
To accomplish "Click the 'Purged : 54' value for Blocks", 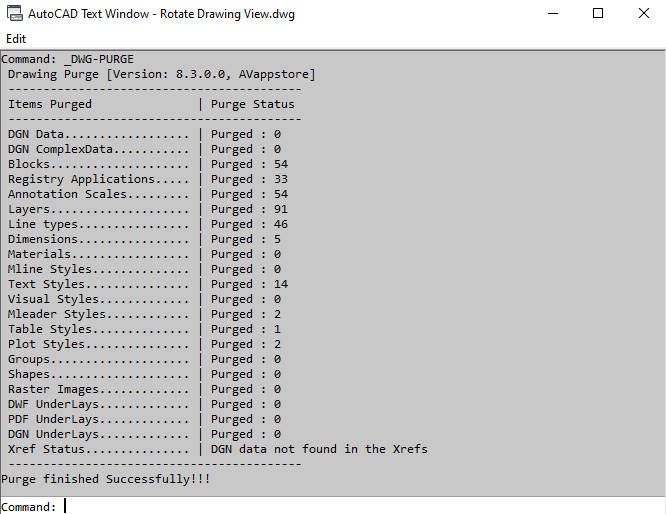I will [x=249, y=164].
